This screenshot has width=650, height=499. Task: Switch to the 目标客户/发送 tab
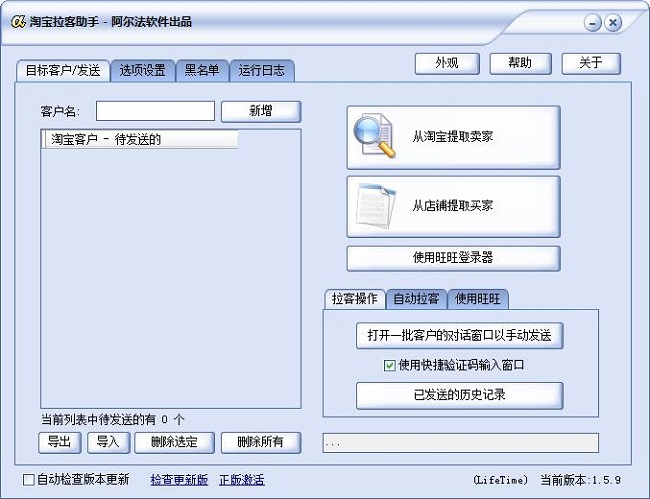pos(63,70)
